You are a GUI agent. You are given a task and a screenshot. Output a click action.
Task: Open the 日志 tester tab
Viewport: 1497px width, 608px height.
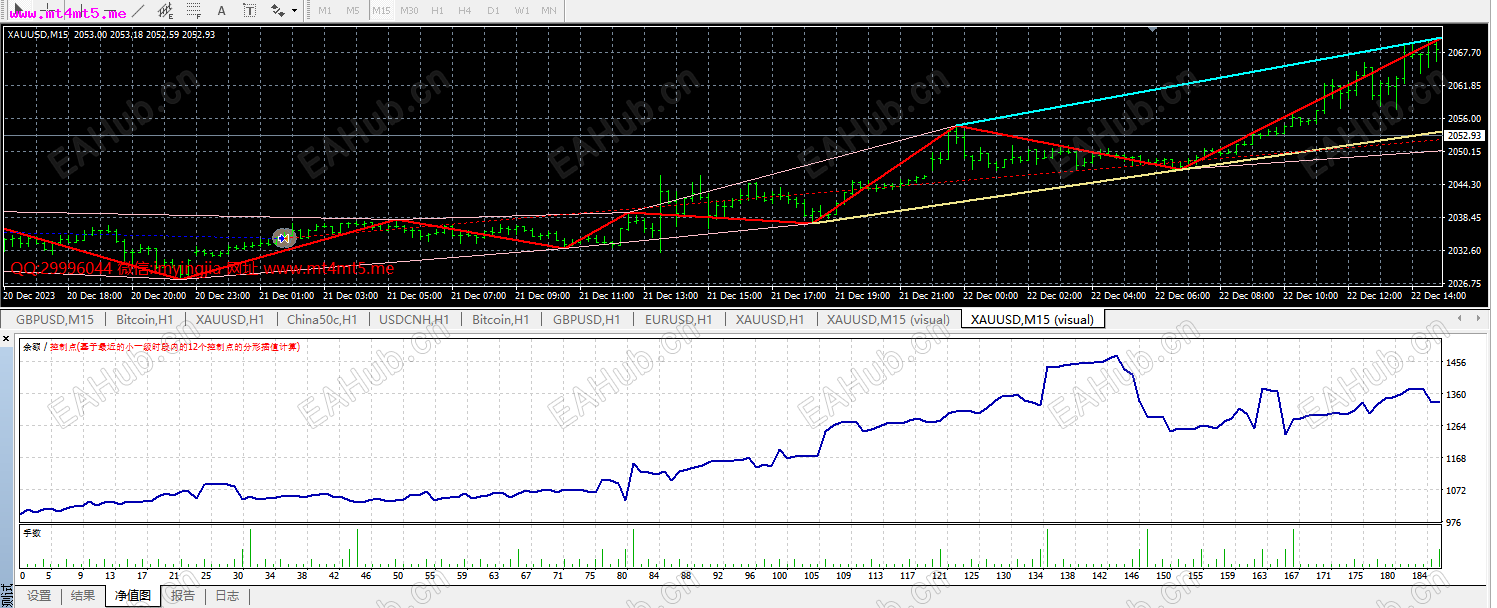click(227, 596)
